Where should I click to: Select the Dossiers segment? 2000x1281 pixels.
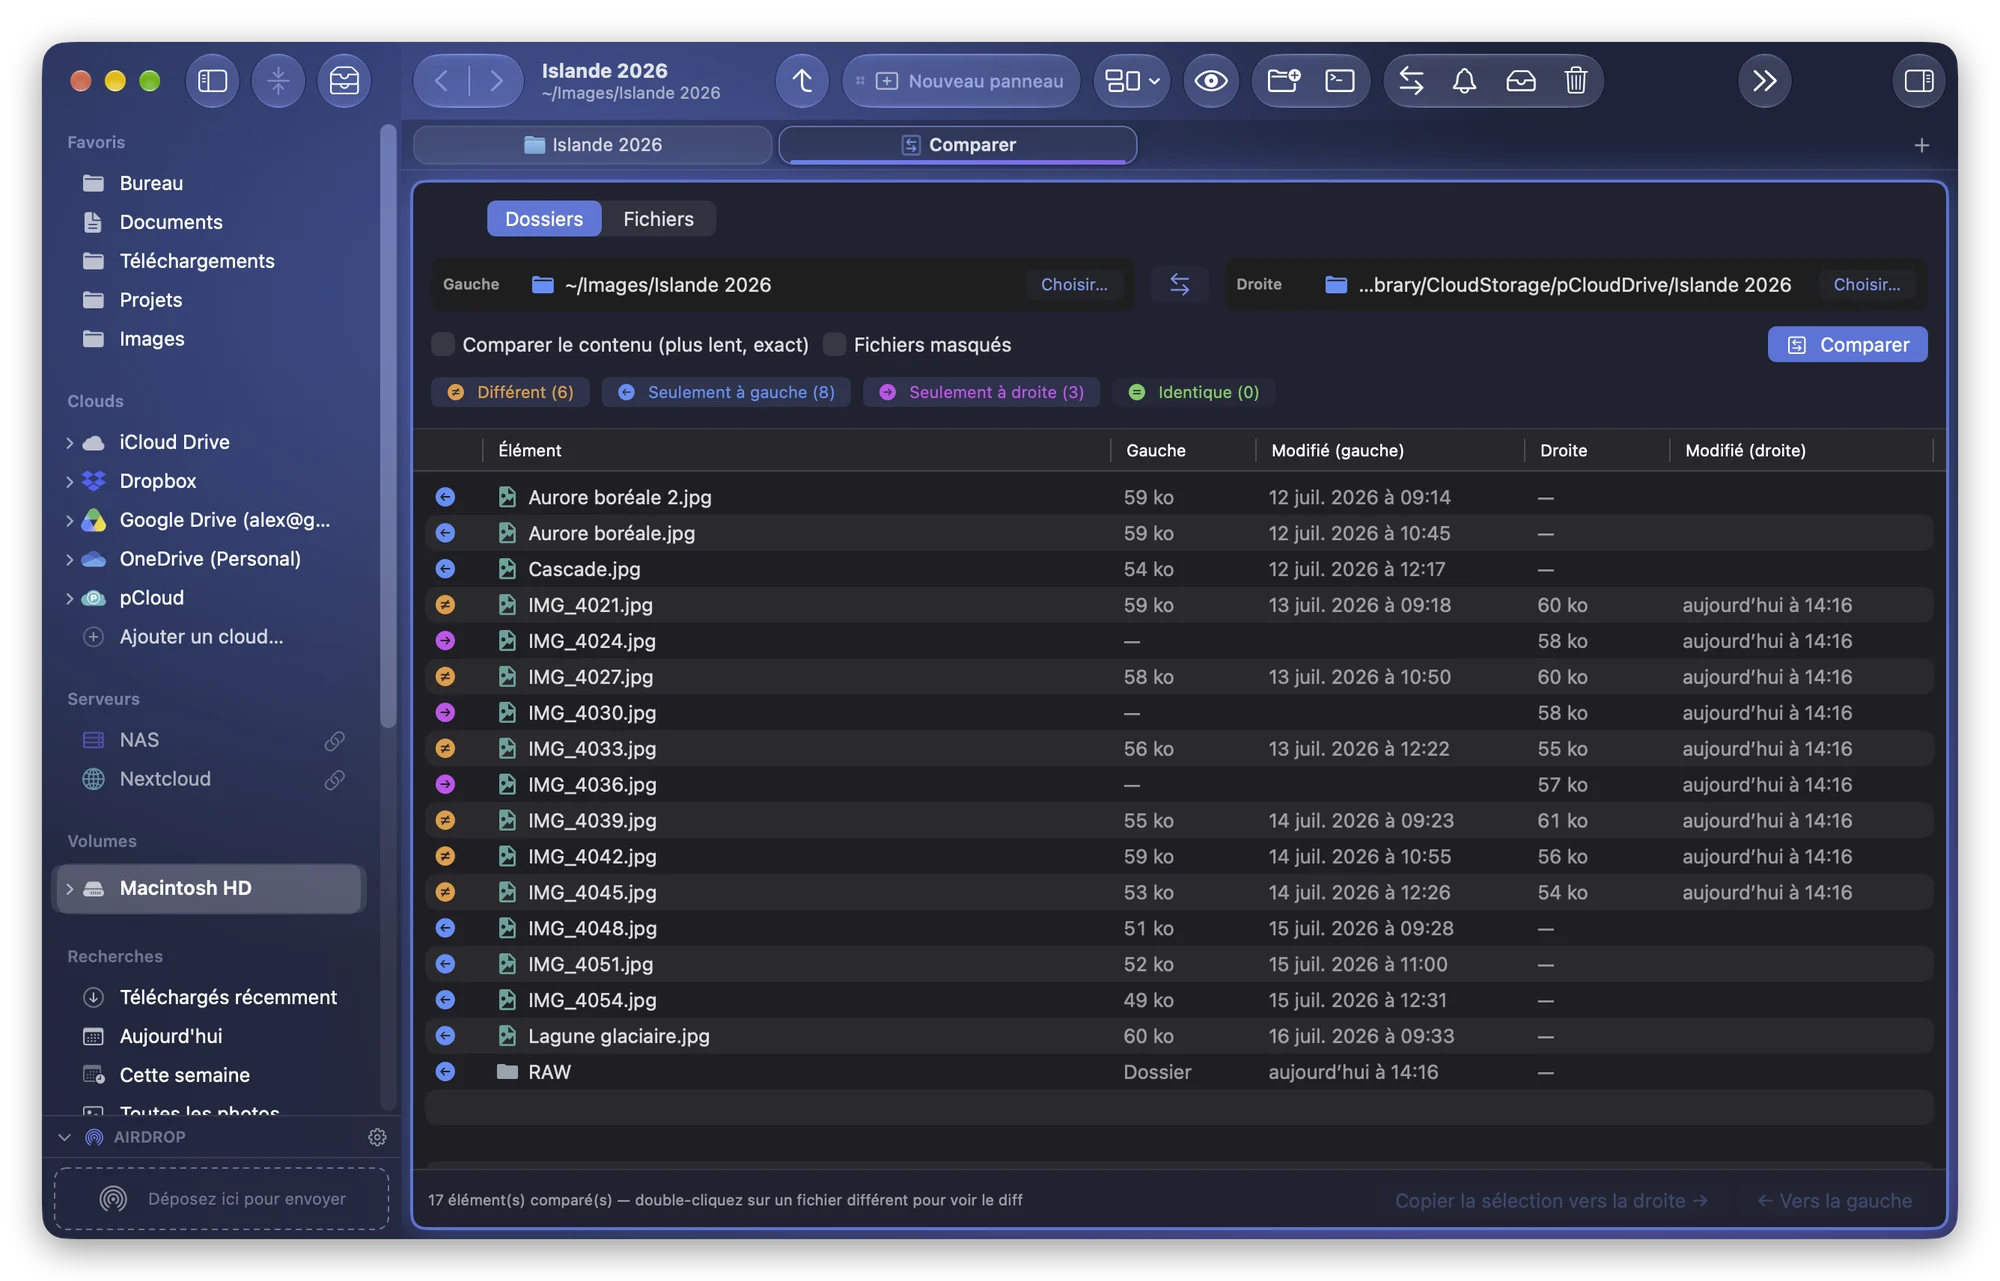click(544, 219)
